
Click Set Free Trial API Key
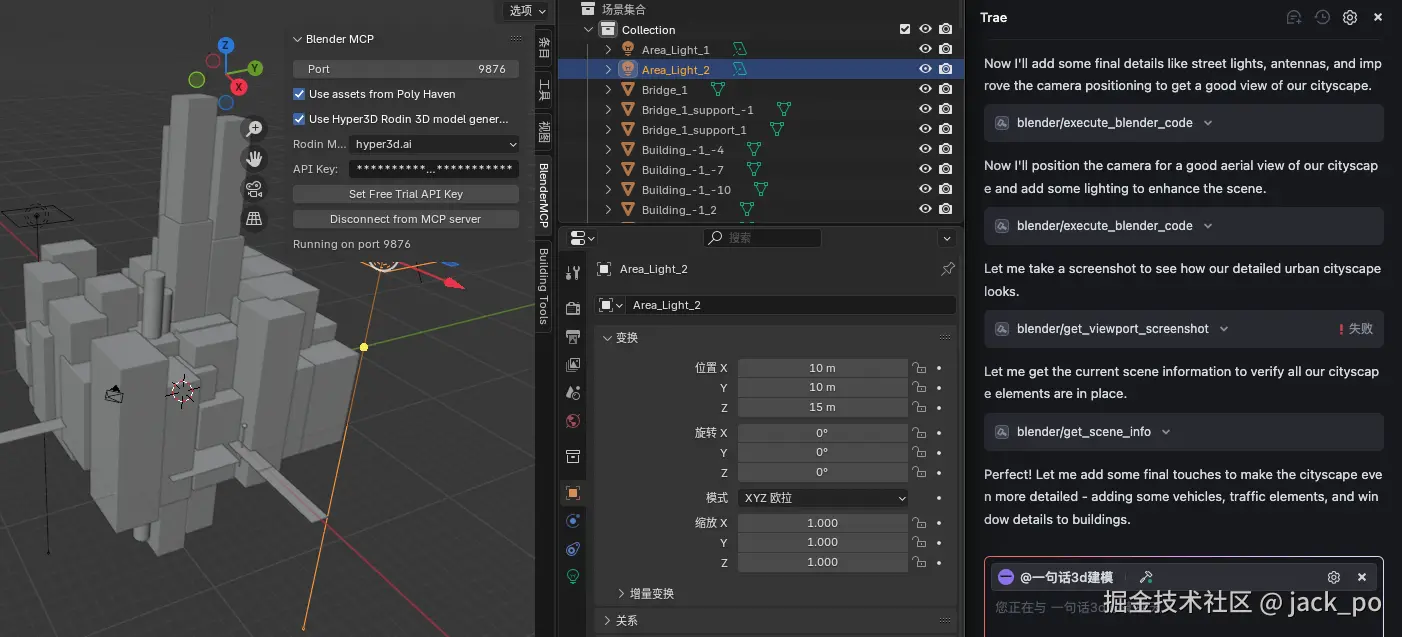tap(406, 194)
